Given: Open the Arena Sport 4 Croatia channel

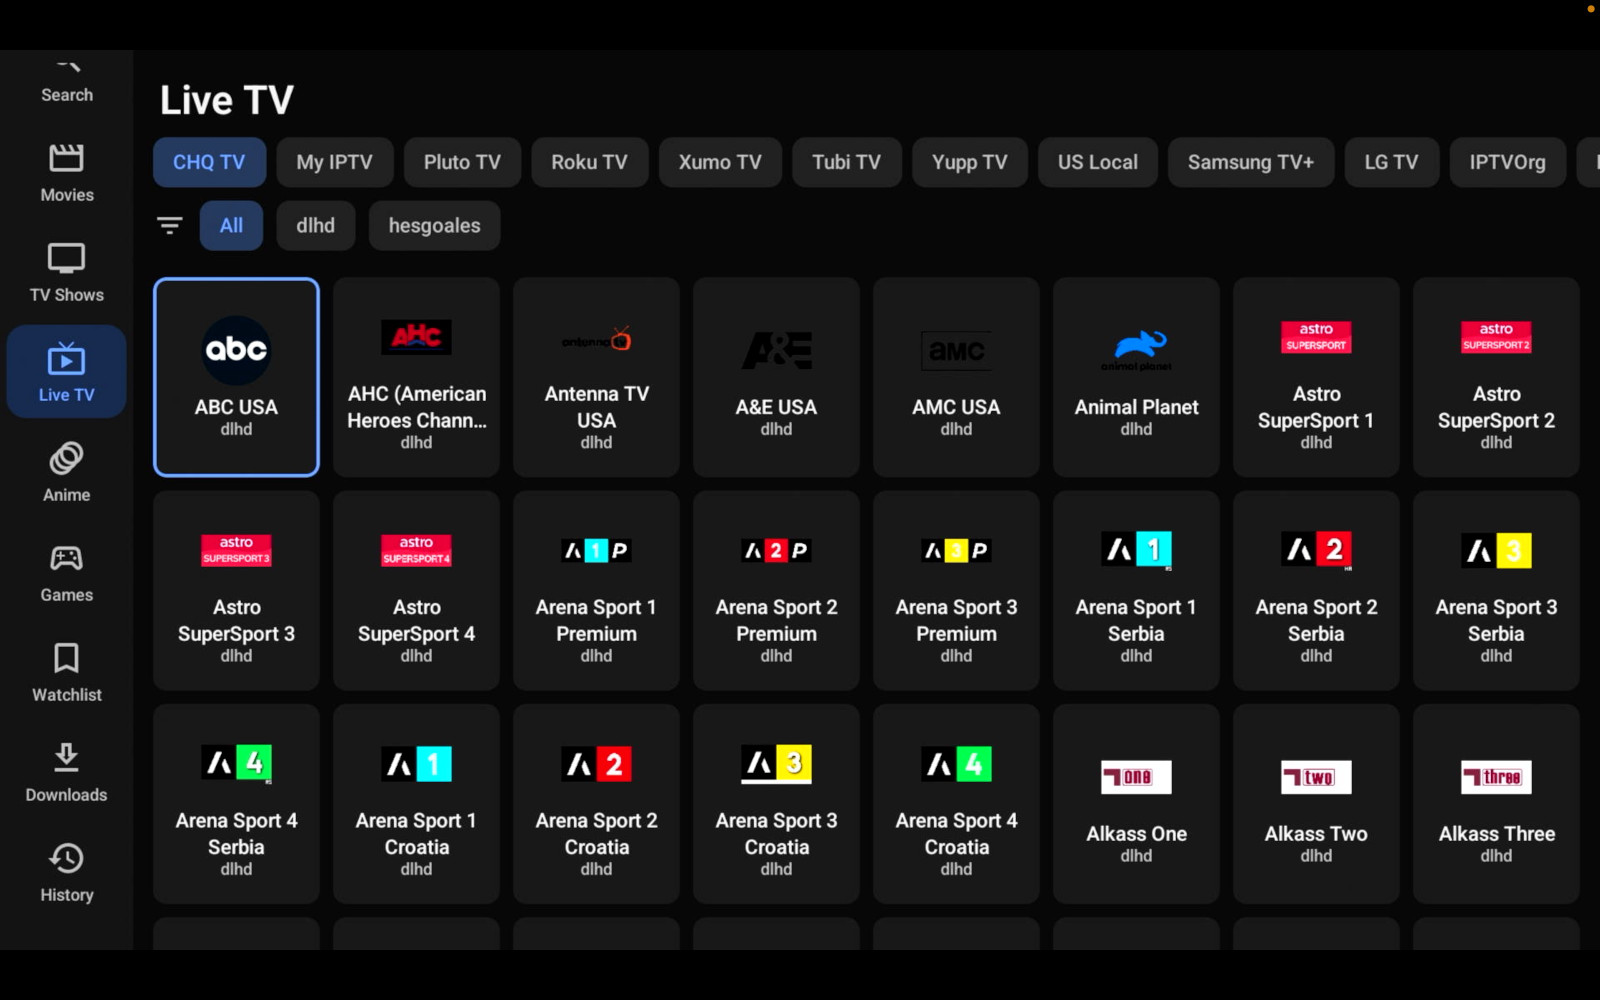Looking at the screenshot, I should [x=956, y=804].
